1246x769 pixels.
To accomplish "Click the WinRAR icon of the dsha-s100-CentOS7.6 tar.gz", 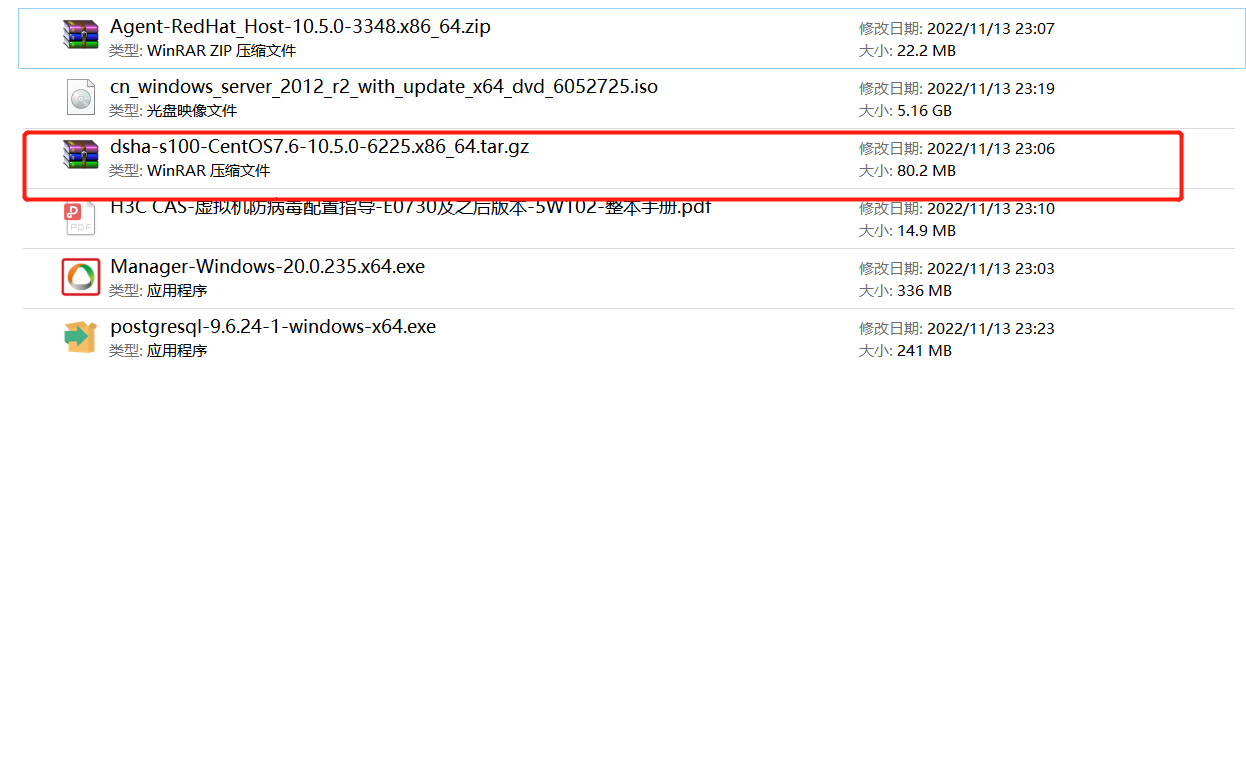I will pos(81,156).
